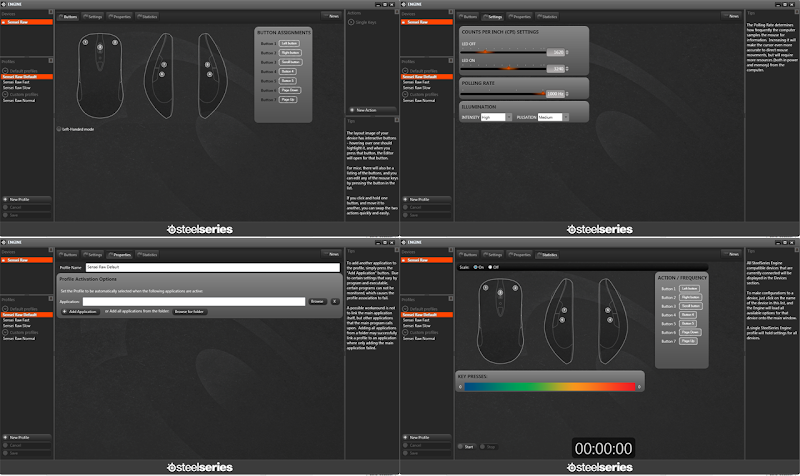The width and height of the screenshot is (800, 476).
Task: Expand Single Keys in the Actions panel
Action: pos(351,22)
